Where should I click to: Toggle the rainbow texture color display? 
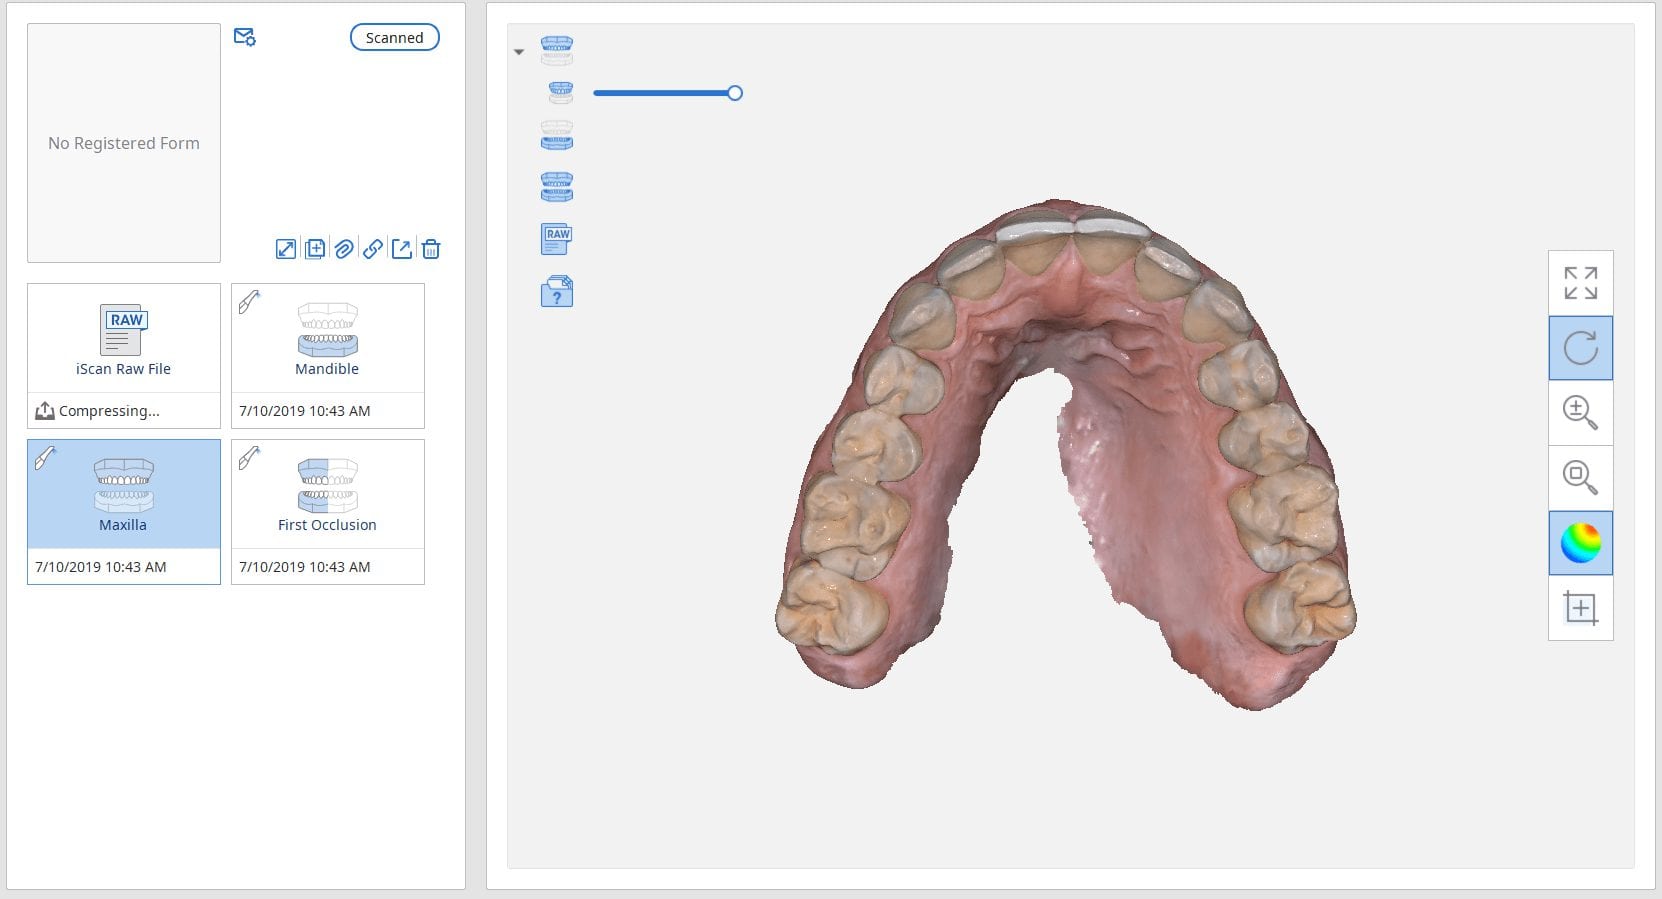(1580, 543)
